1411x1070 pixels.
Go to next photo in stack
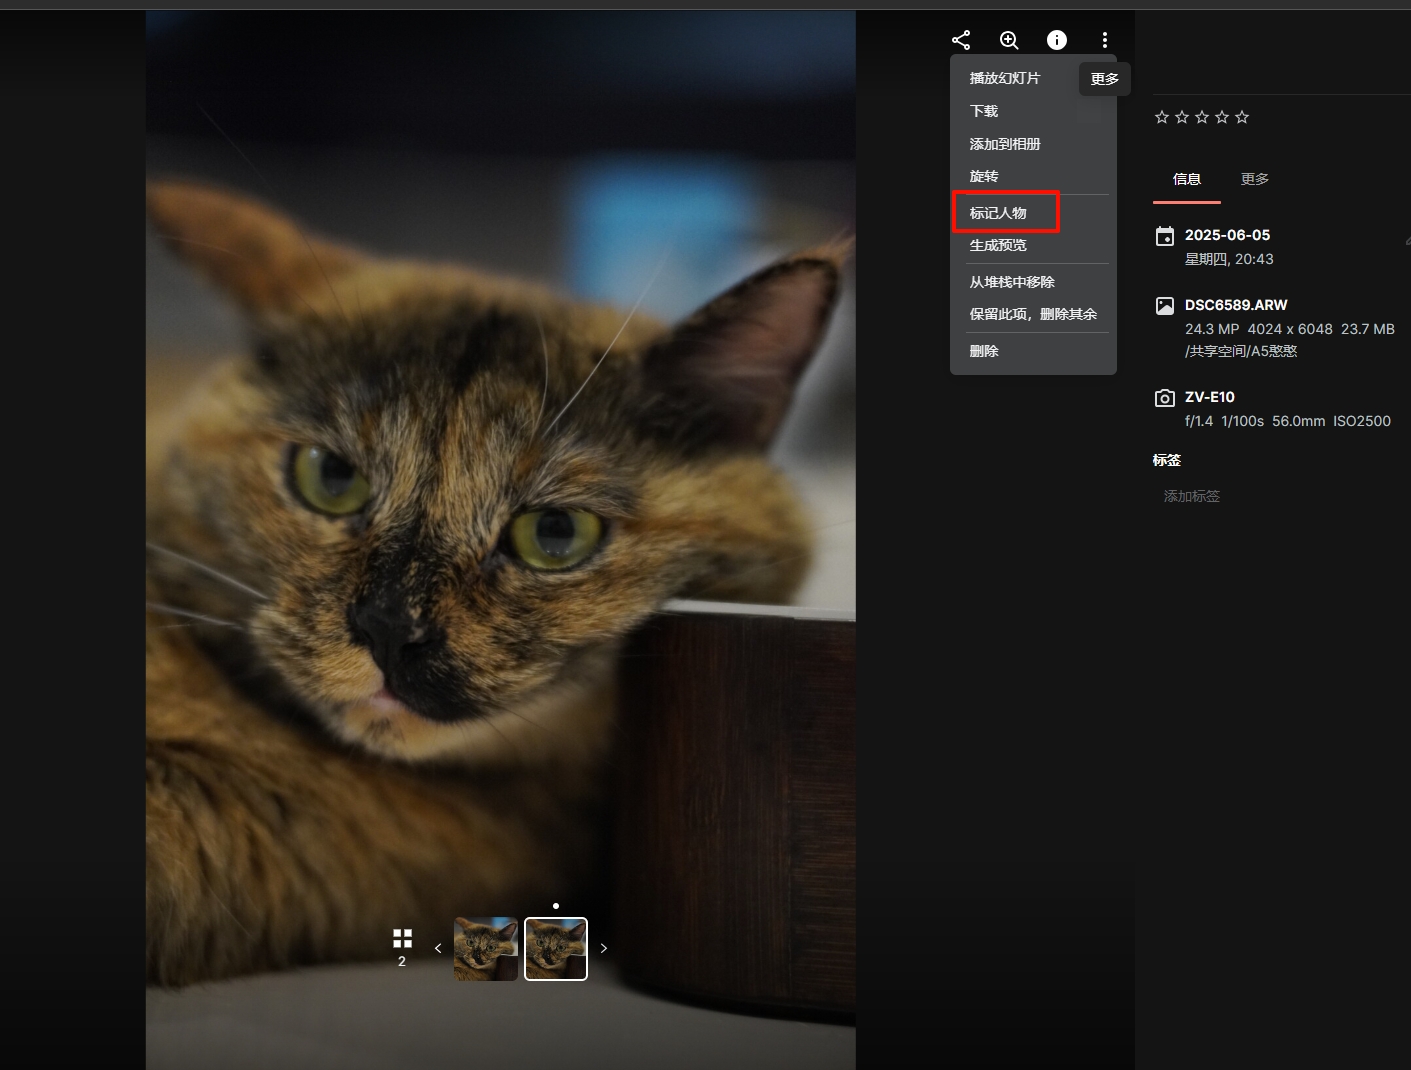click(603, 948)
